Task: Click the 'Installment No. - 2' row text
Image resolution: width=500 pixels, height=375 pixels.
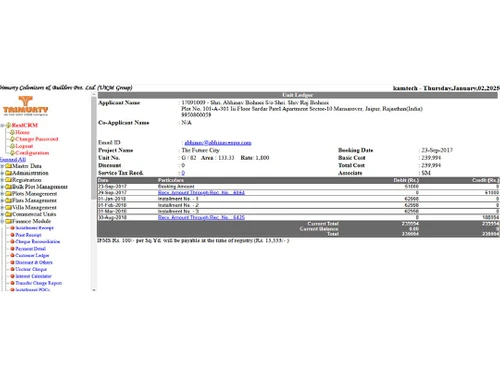Action: 178,205
